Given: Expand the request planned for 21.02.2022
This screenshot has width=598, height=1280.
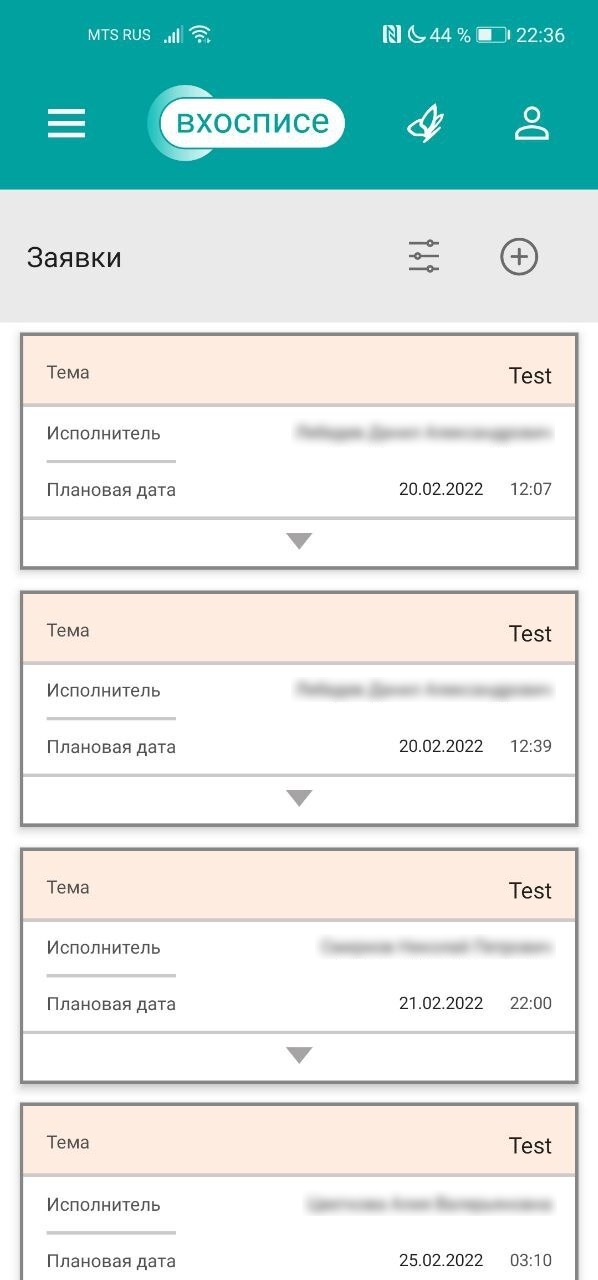Looking at the screenshot, I should coord(298,1054).
